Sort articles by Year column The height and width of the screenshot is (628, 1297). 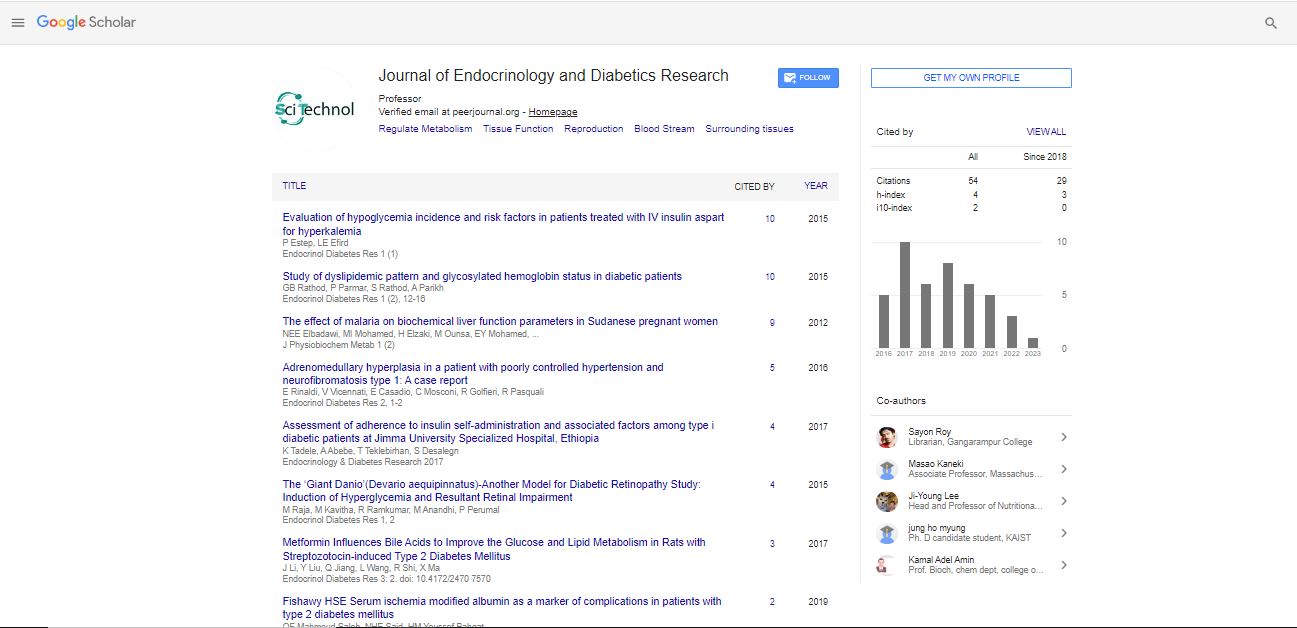click(x=816, y=186)
